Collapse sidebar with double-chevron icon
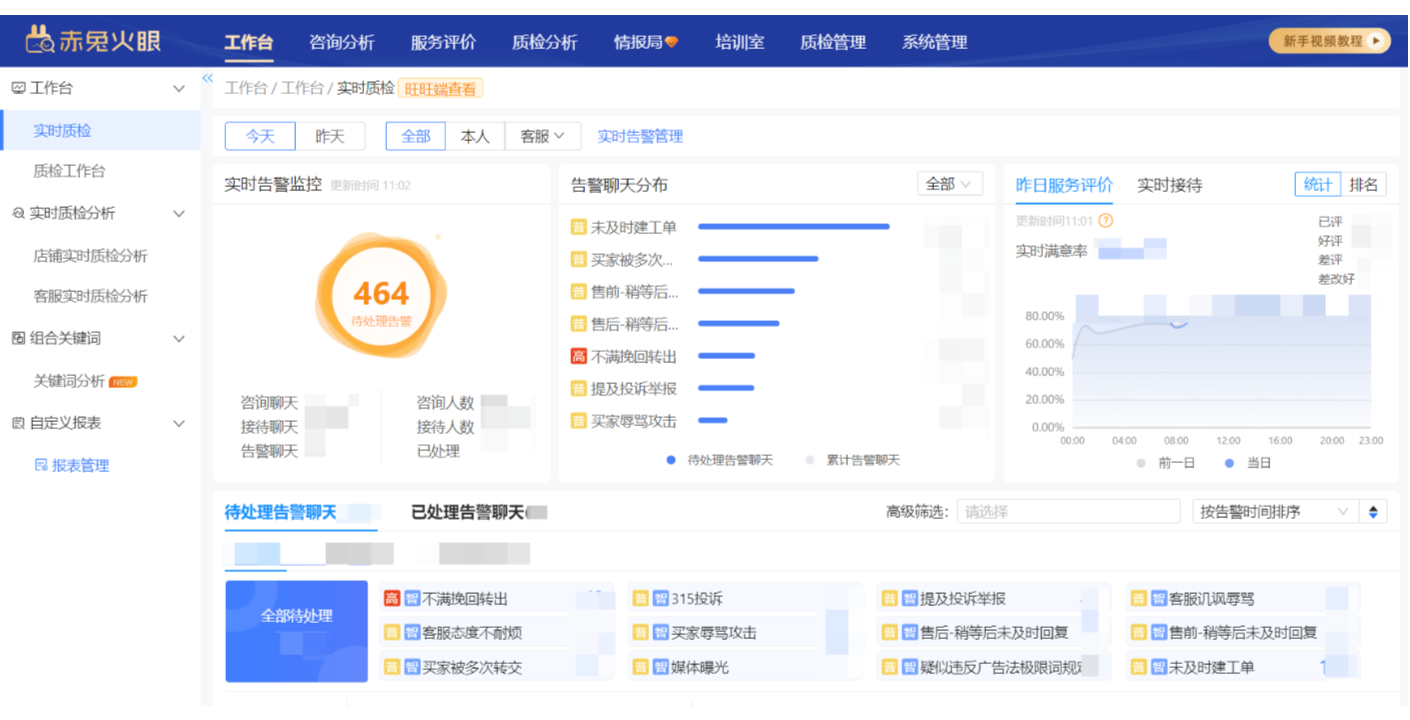 pos(208,78)
